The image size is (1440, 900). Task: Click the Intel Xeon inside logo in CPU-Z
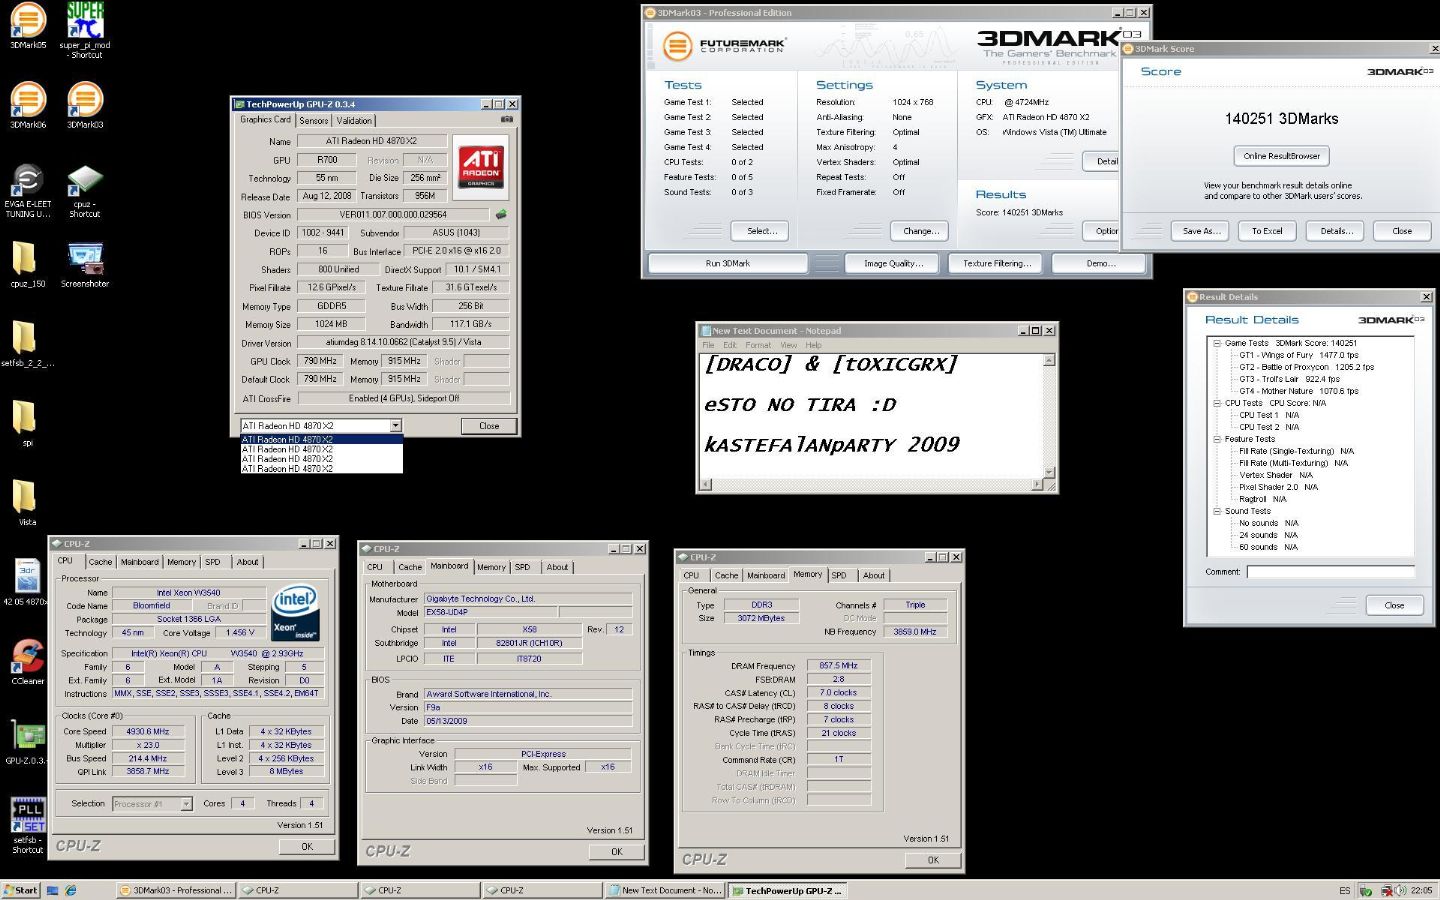[x=296, y=612]
